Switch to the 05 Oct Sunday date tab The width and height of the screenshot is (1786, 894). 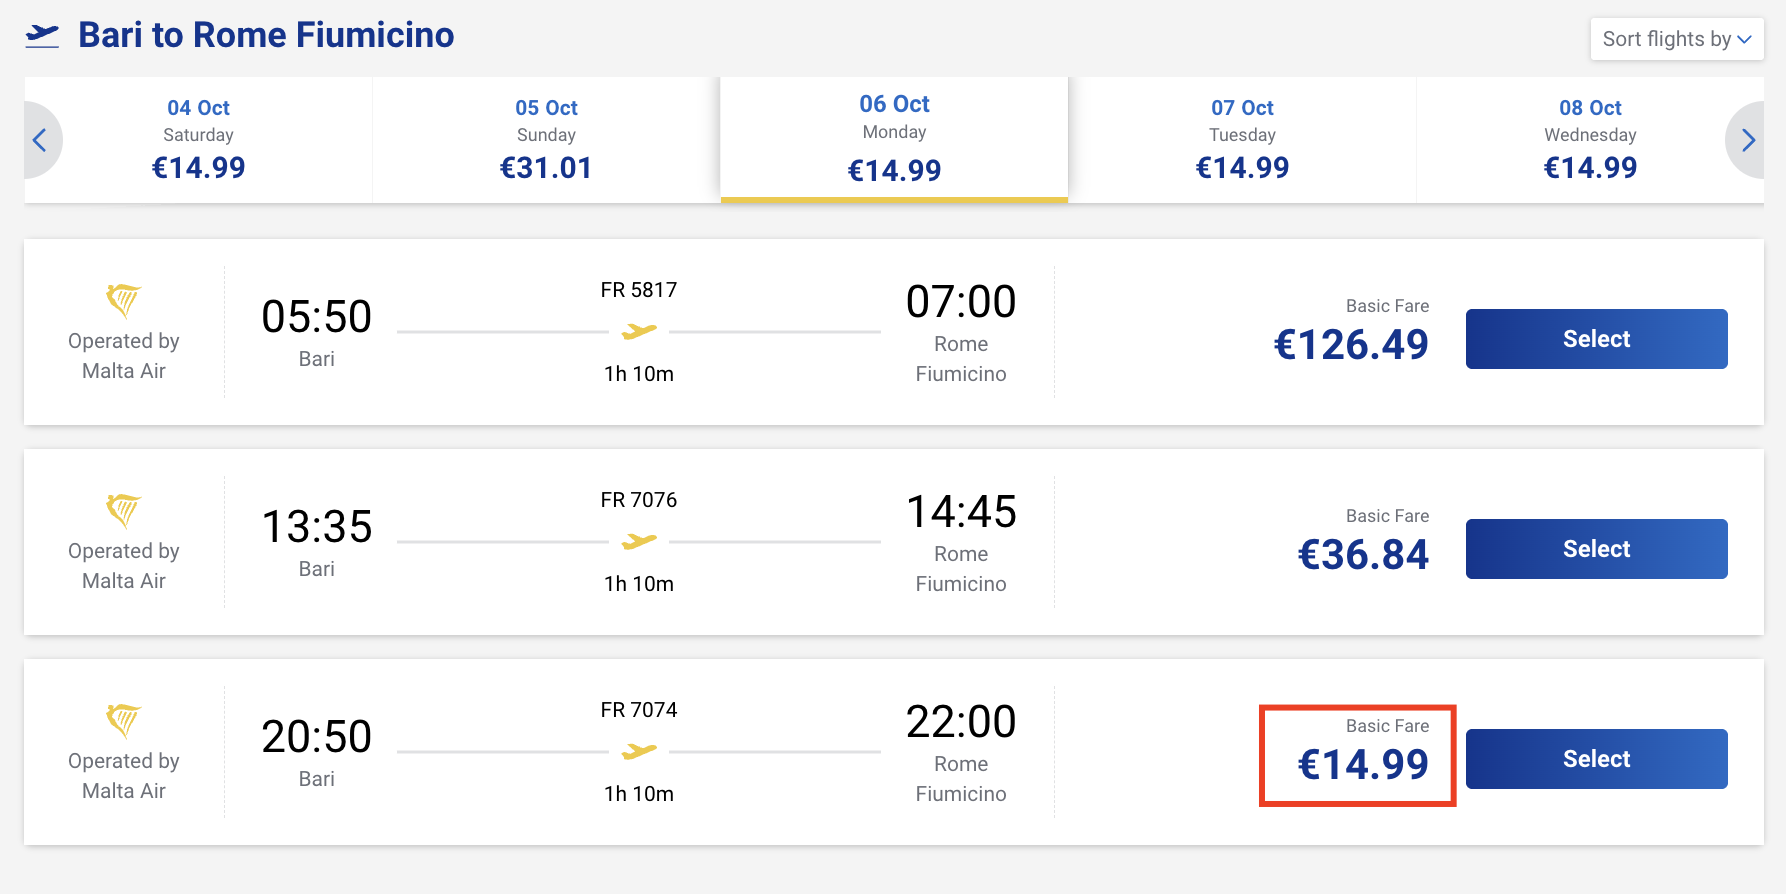pyautogui.click(x=546, y=140)
